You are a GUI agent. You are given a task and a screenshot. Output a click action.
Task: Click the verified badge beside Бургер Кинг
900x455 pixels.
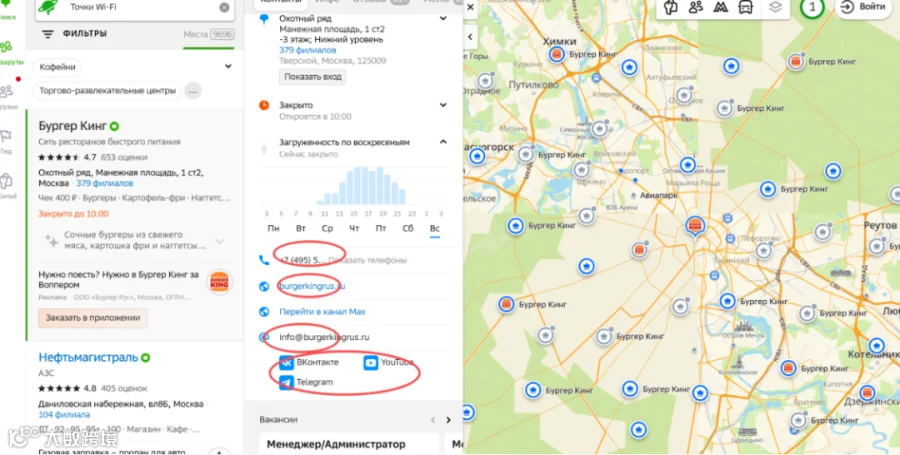[x=114, y=126]
